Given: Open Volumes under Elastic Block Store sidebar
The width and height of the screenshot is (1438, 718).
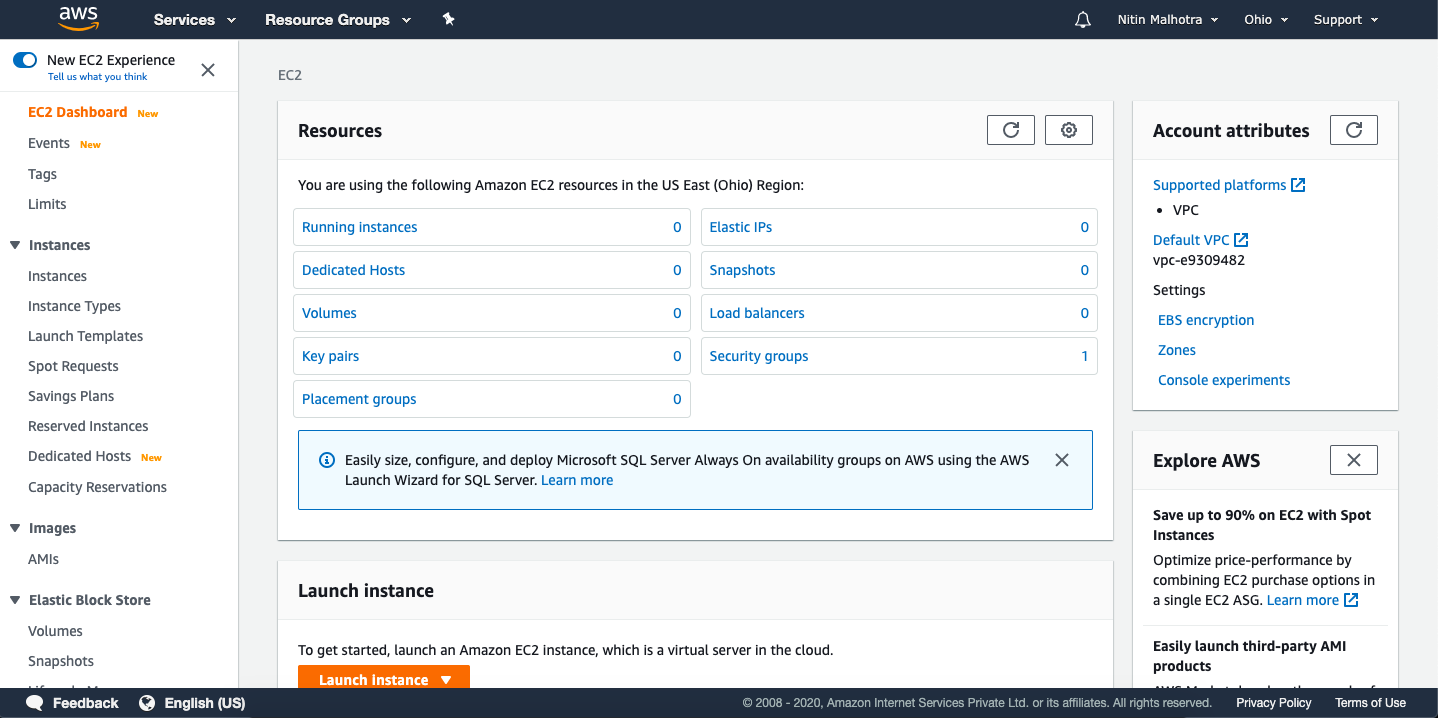Looking at the screenshot, I should [x=55, y=631].
